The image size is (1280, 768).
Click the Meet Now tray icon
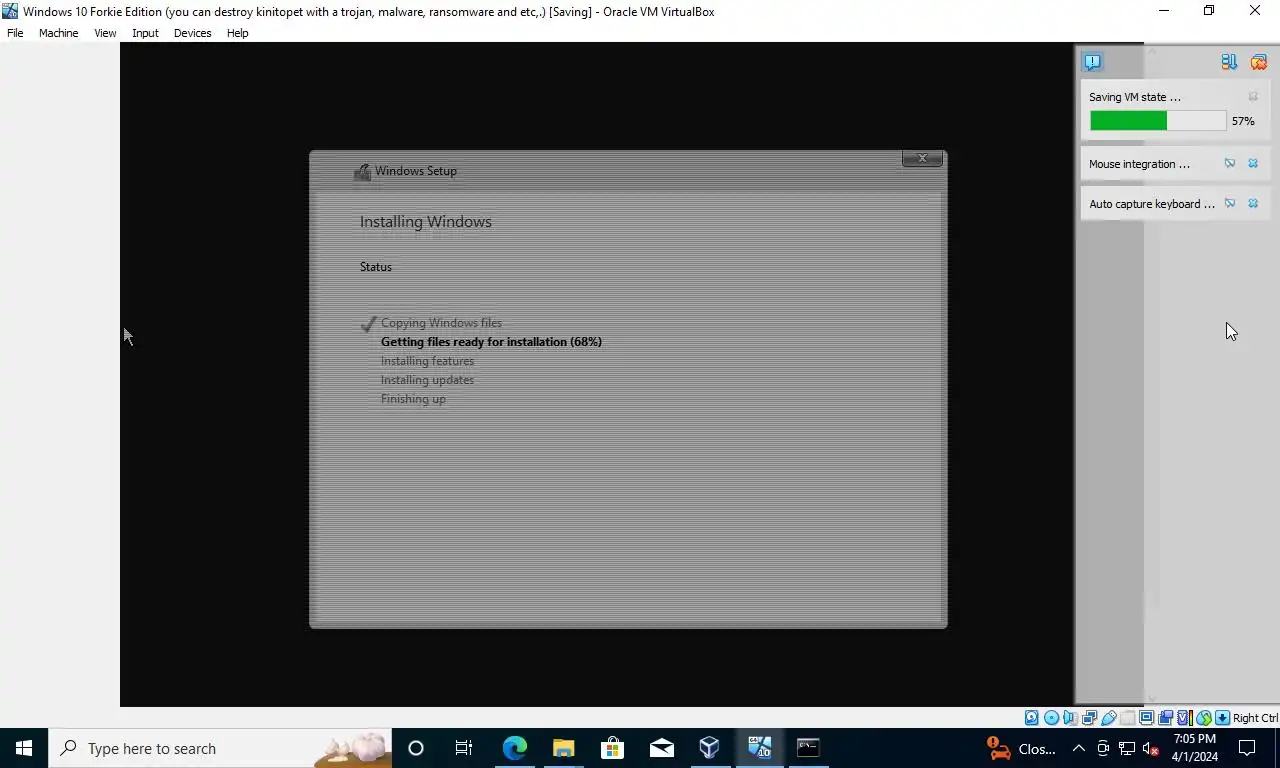coord(1103,748)
